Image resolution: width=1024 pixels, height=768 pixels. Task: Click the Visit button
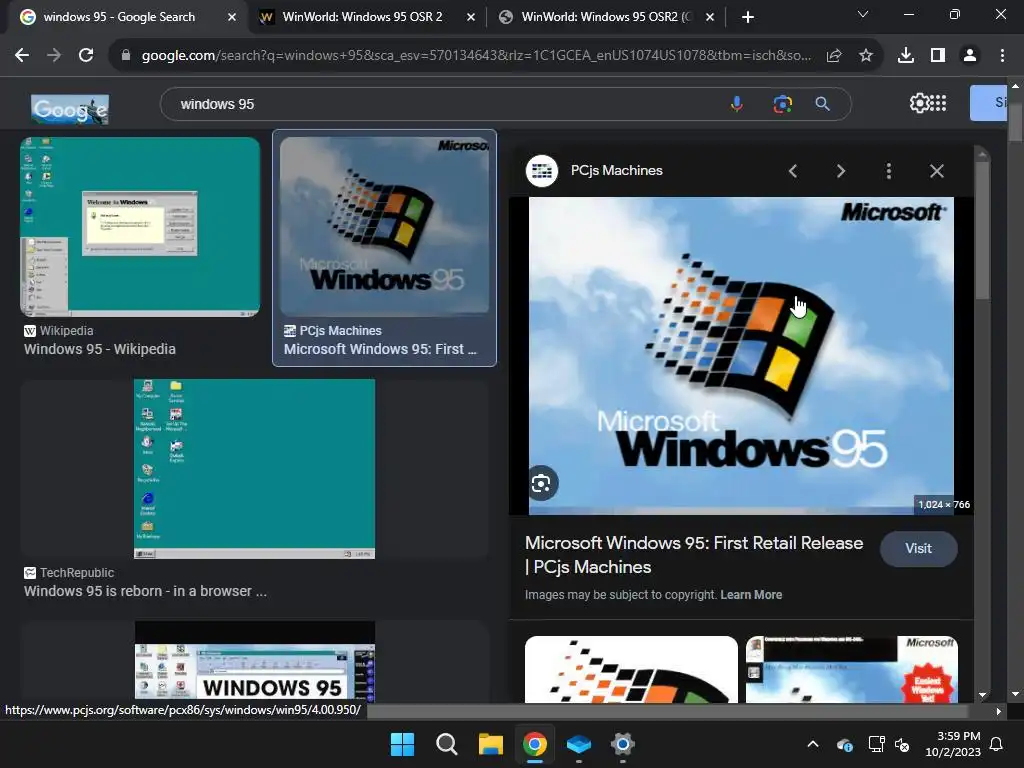918,549
